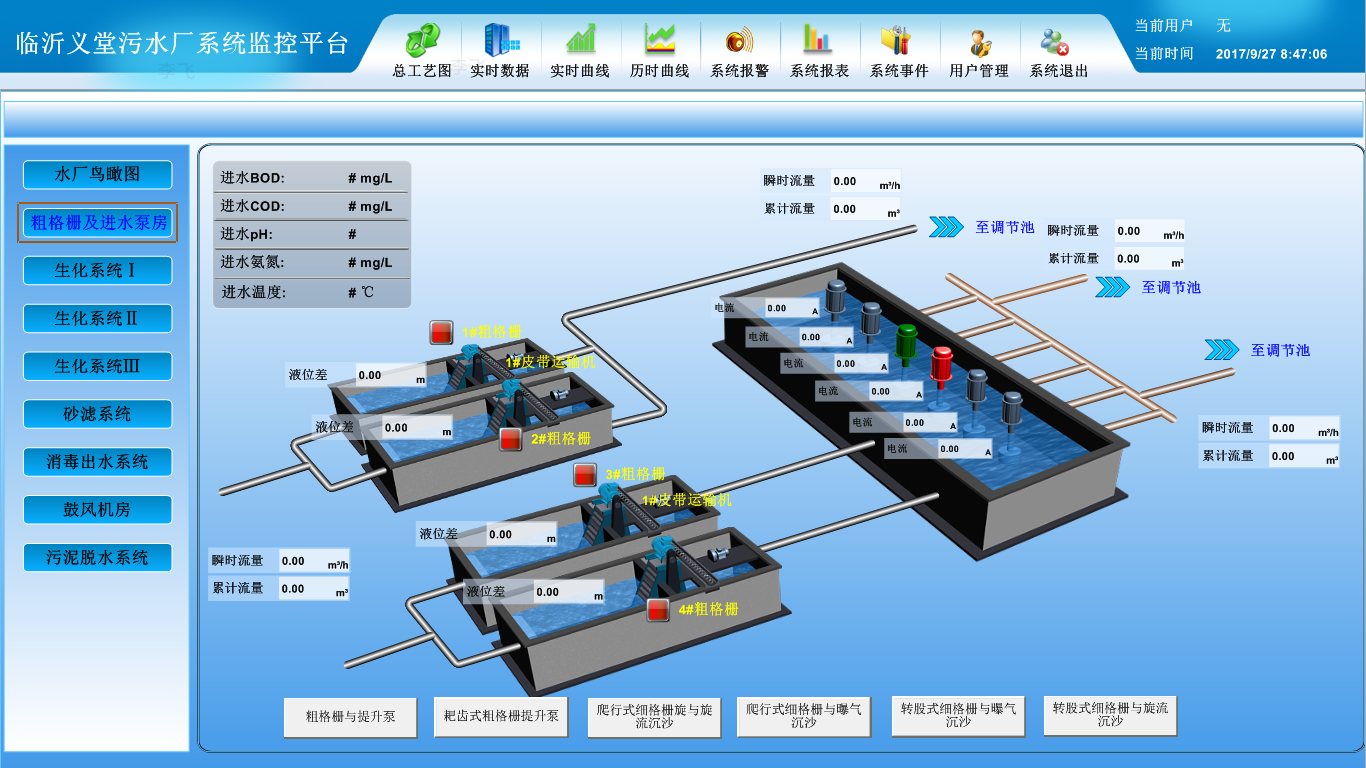The width and height of the screenshot is (1366, 768).
Task: Open the 系统事件 events icon
Action: point(898,41)
